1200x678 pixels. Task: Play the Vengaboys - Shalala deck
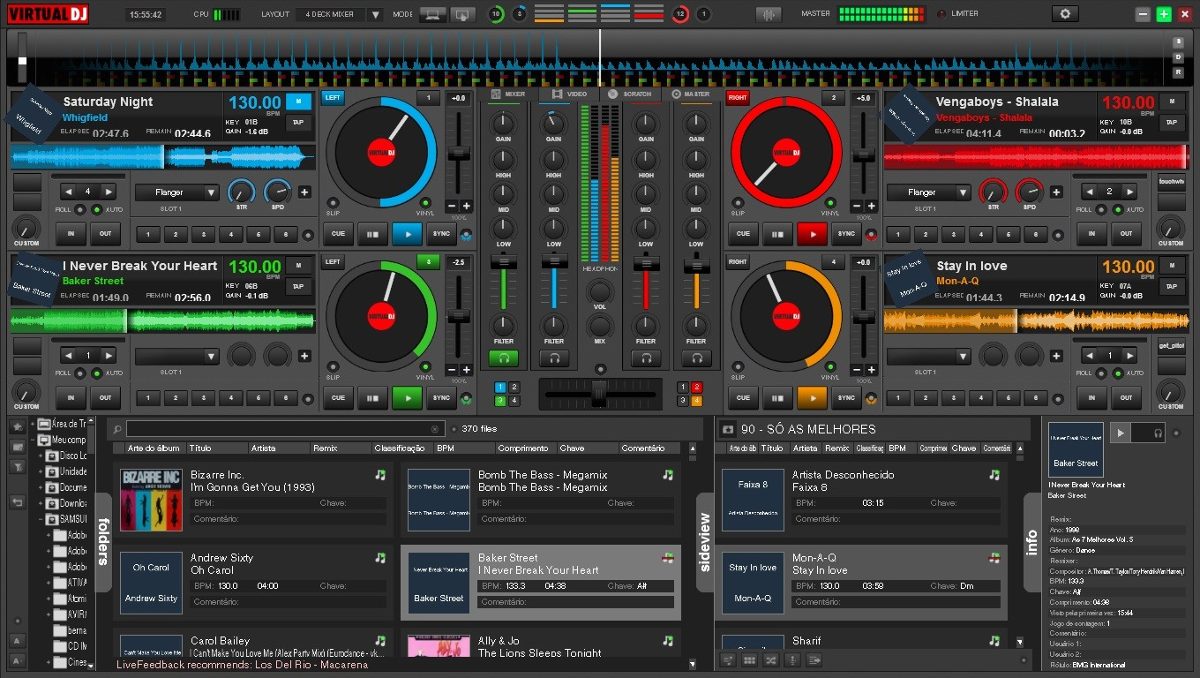(x=812, y=234)
